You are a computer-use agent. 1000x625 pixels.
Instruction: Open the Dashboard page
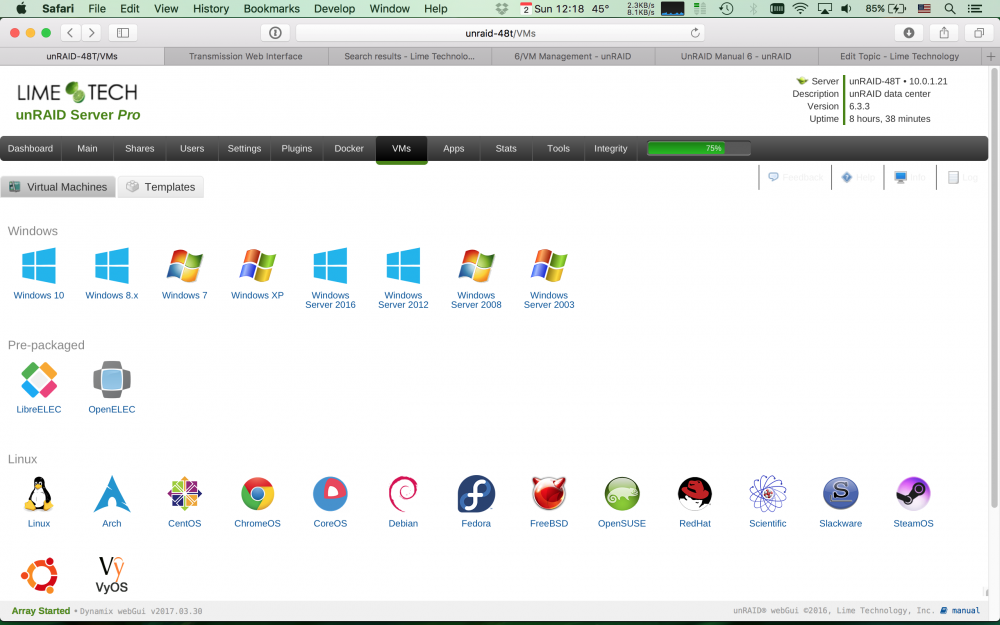30,149
